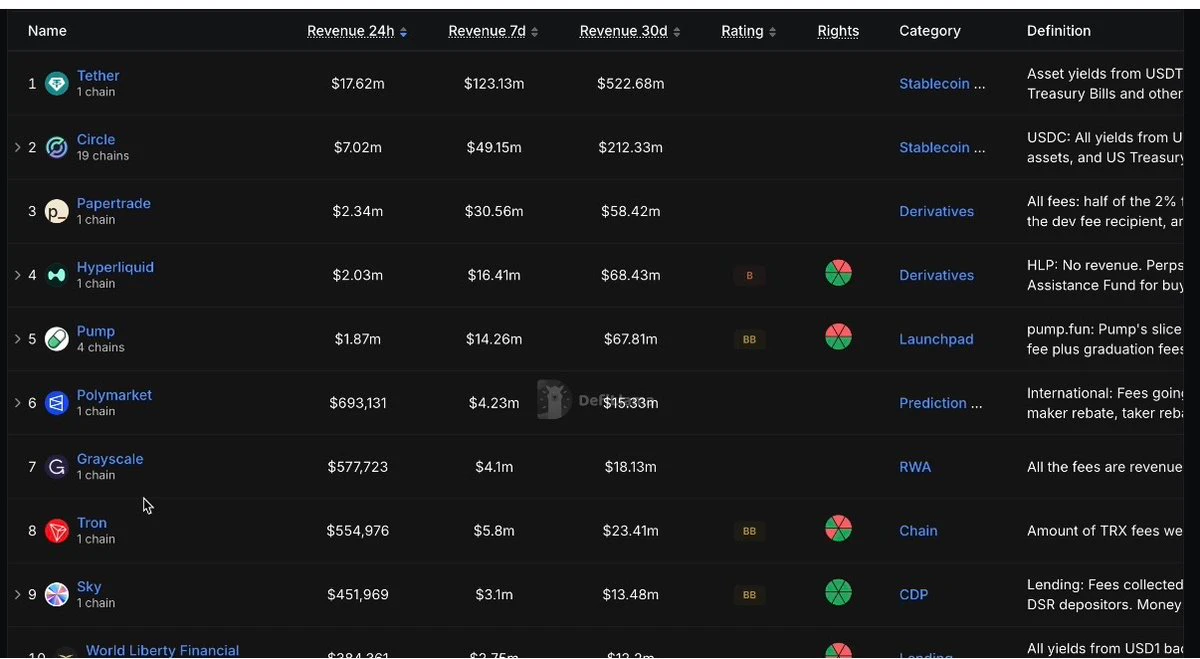This screenshot has width=1200, height=659.
Task: Open the CDP category link
Action: click(x=914, y=595)
